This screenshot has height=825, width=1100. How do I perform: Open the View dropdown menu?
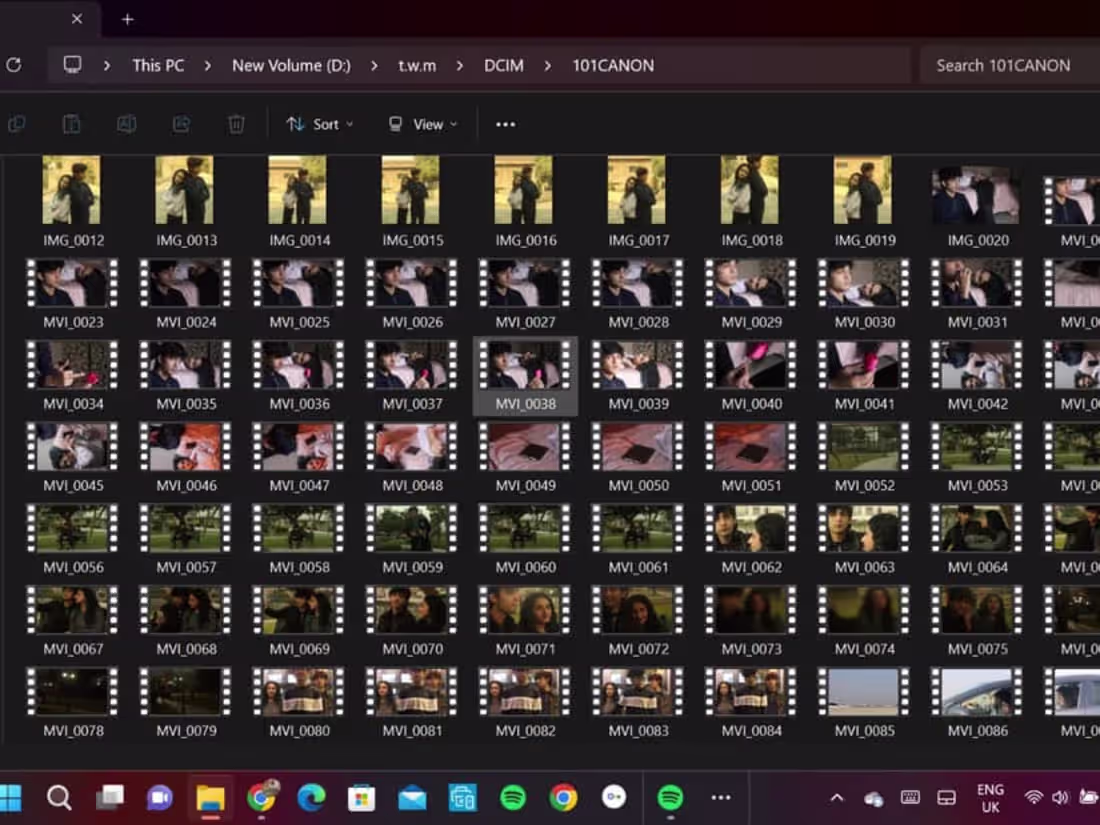click(x=423, y=124)
